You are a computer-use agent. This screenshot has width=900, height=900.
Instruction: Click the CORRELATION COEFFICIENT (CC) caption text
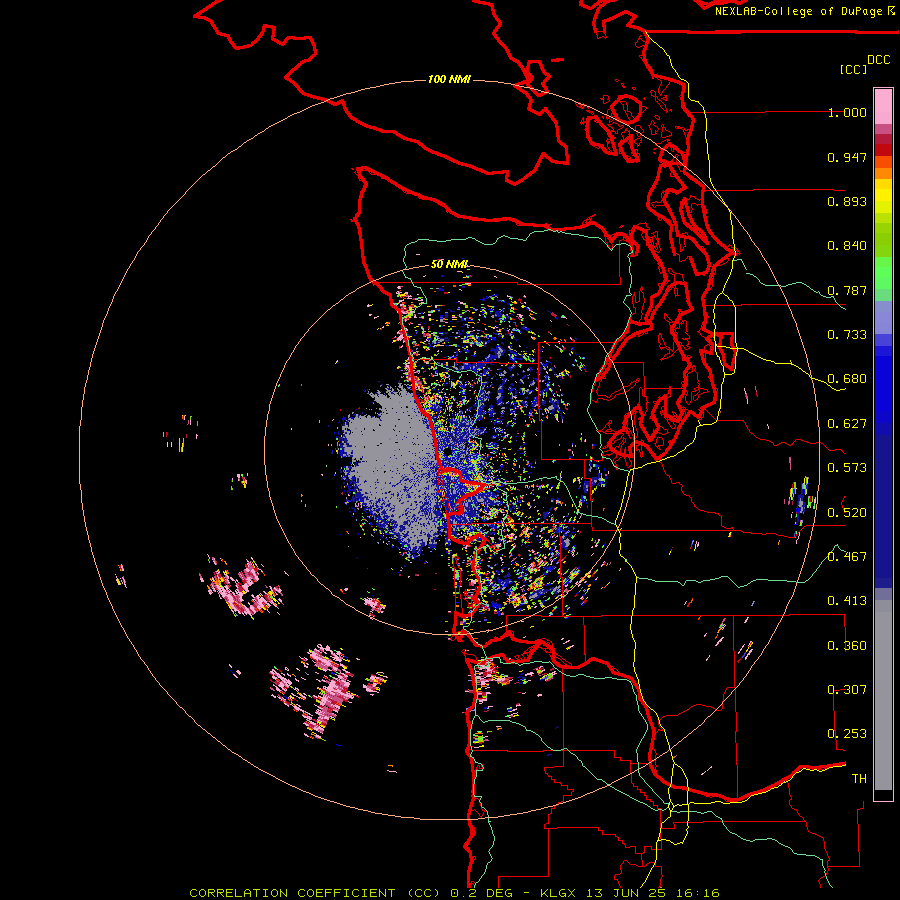pyautogui.click(x=317, y=893)
